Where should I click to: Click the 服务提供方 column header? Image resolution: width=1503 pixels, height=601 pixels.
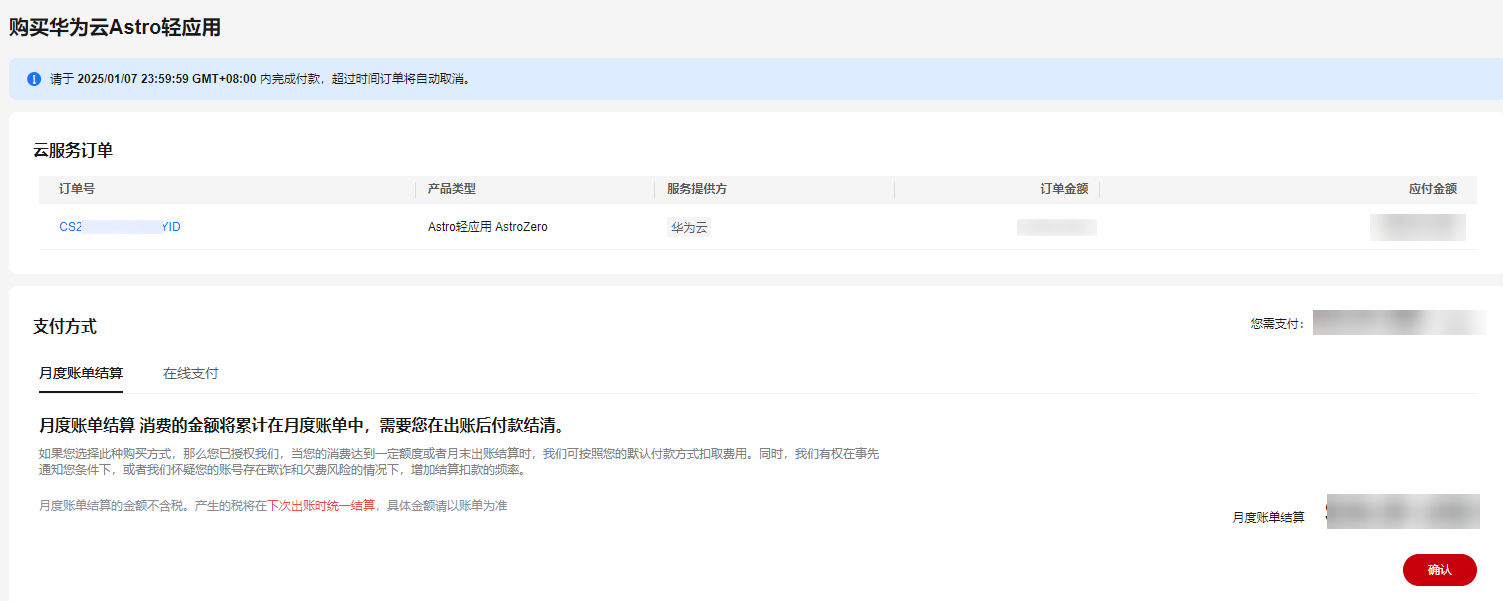point(697,189)
